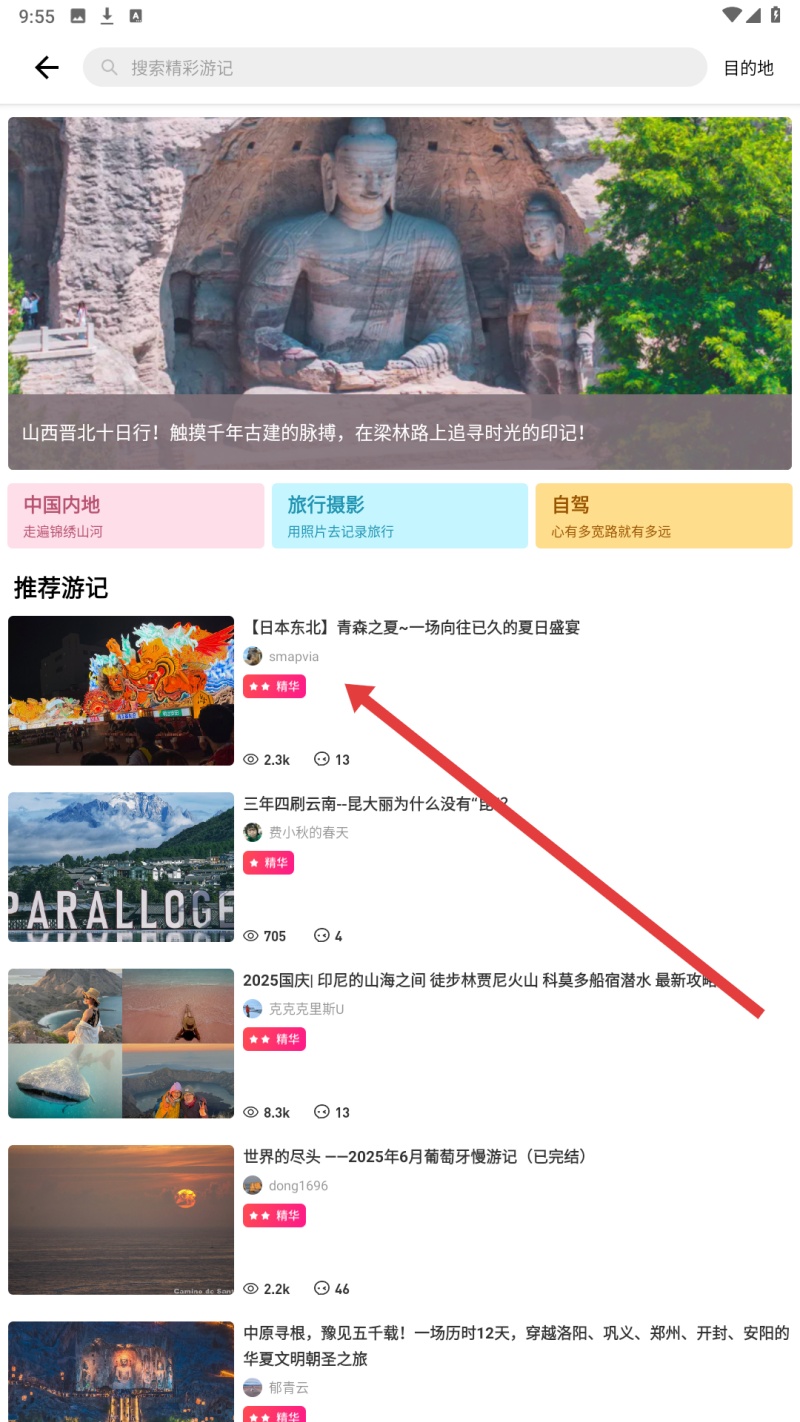Click smapvia's author avatar
800x1422 pixels.
tap(253, 656)
